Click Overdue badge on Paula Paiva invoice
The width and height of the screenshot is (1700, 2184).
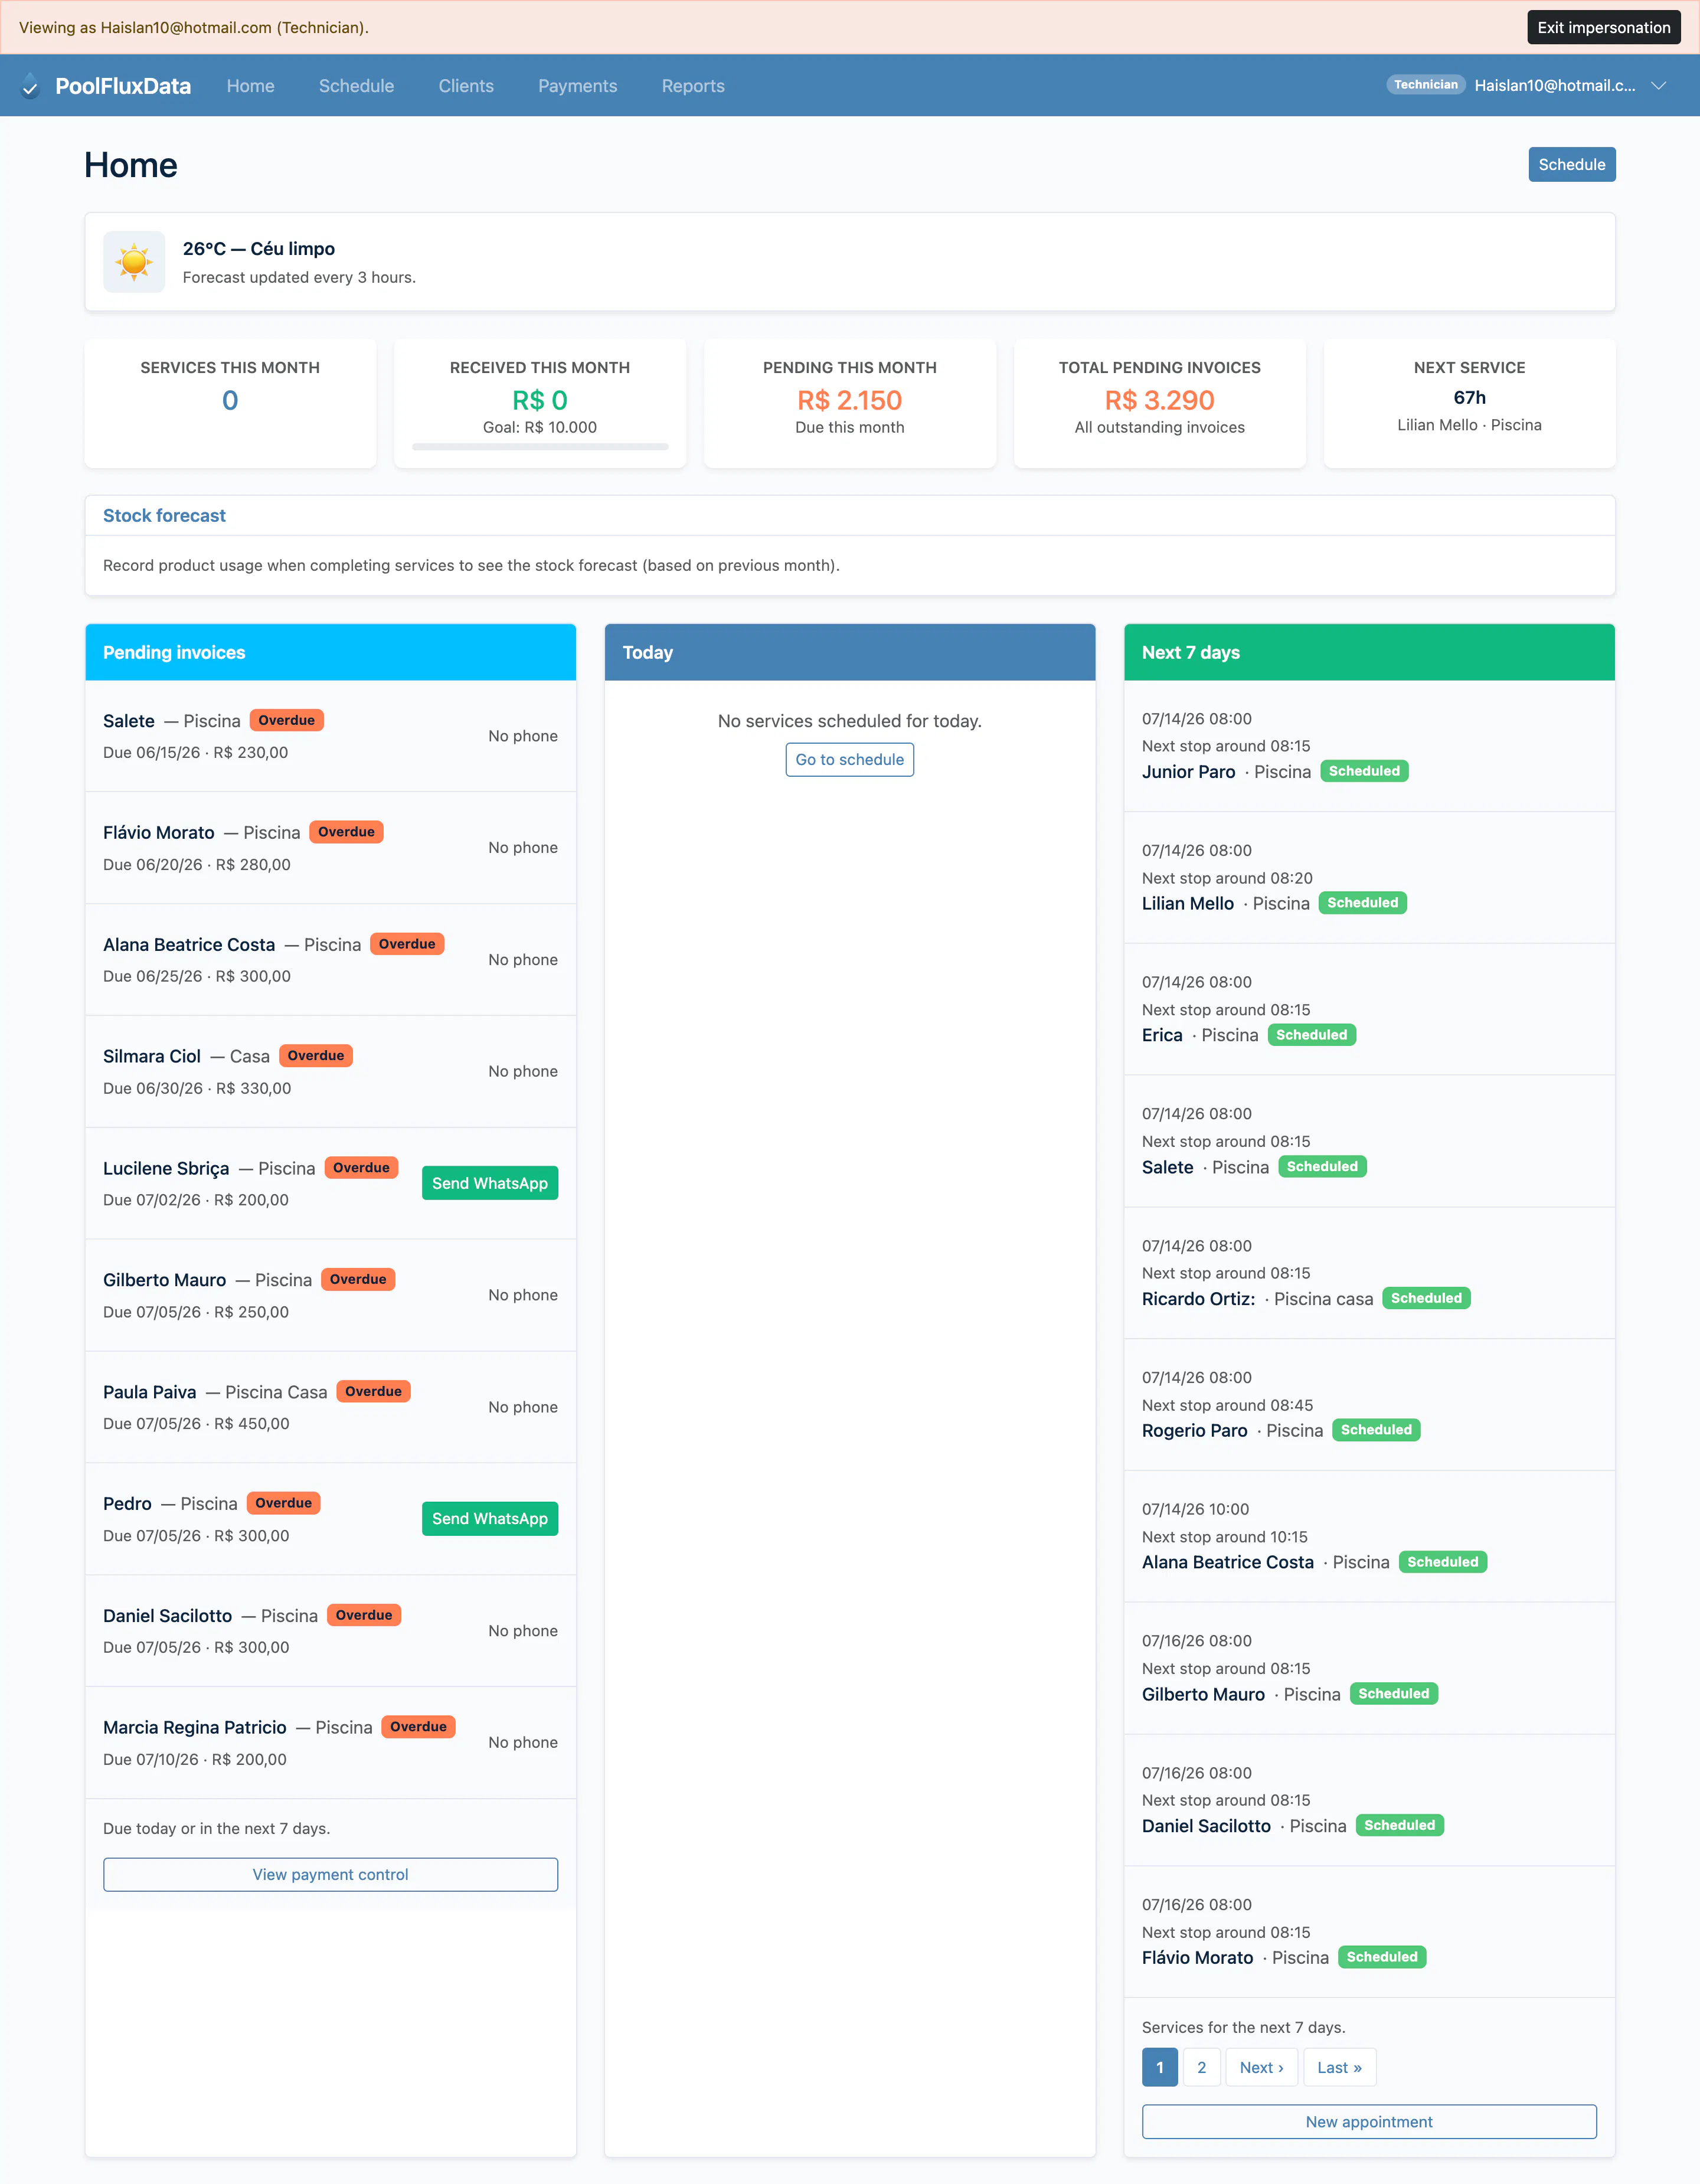pos(374,1392)
